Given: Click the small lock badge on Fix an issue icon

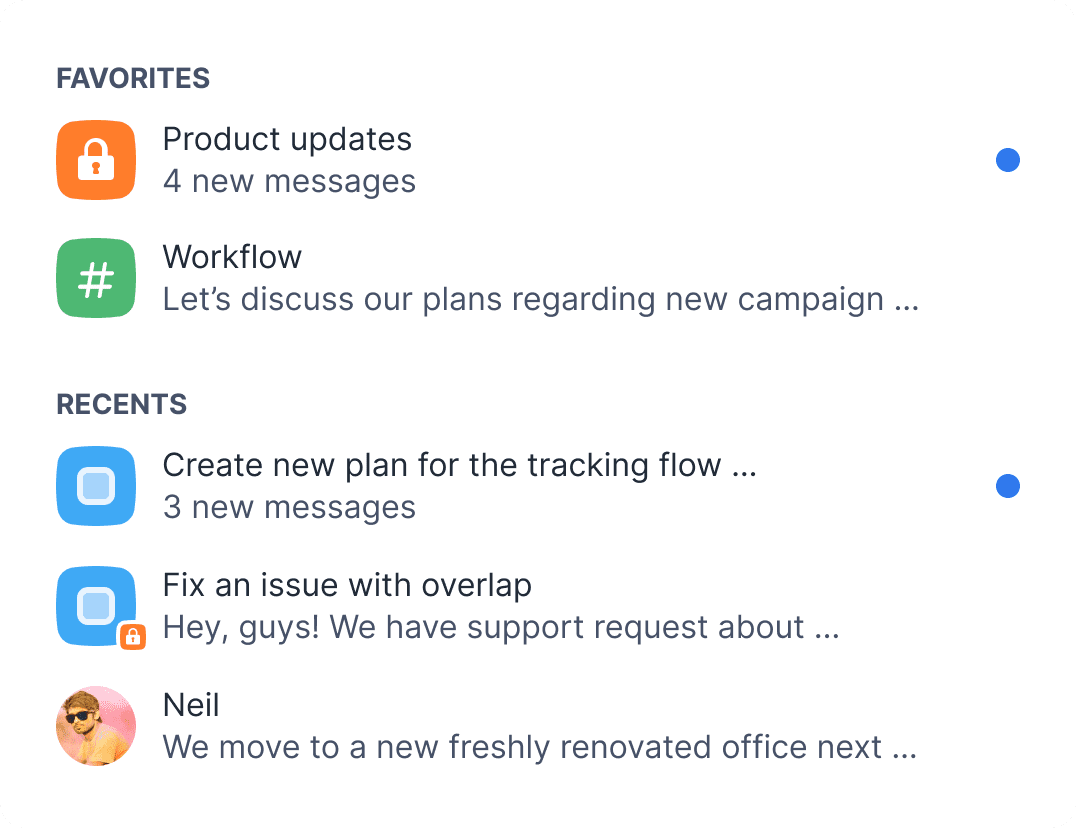Looking at the screenshot, I should tap(131, 637).
